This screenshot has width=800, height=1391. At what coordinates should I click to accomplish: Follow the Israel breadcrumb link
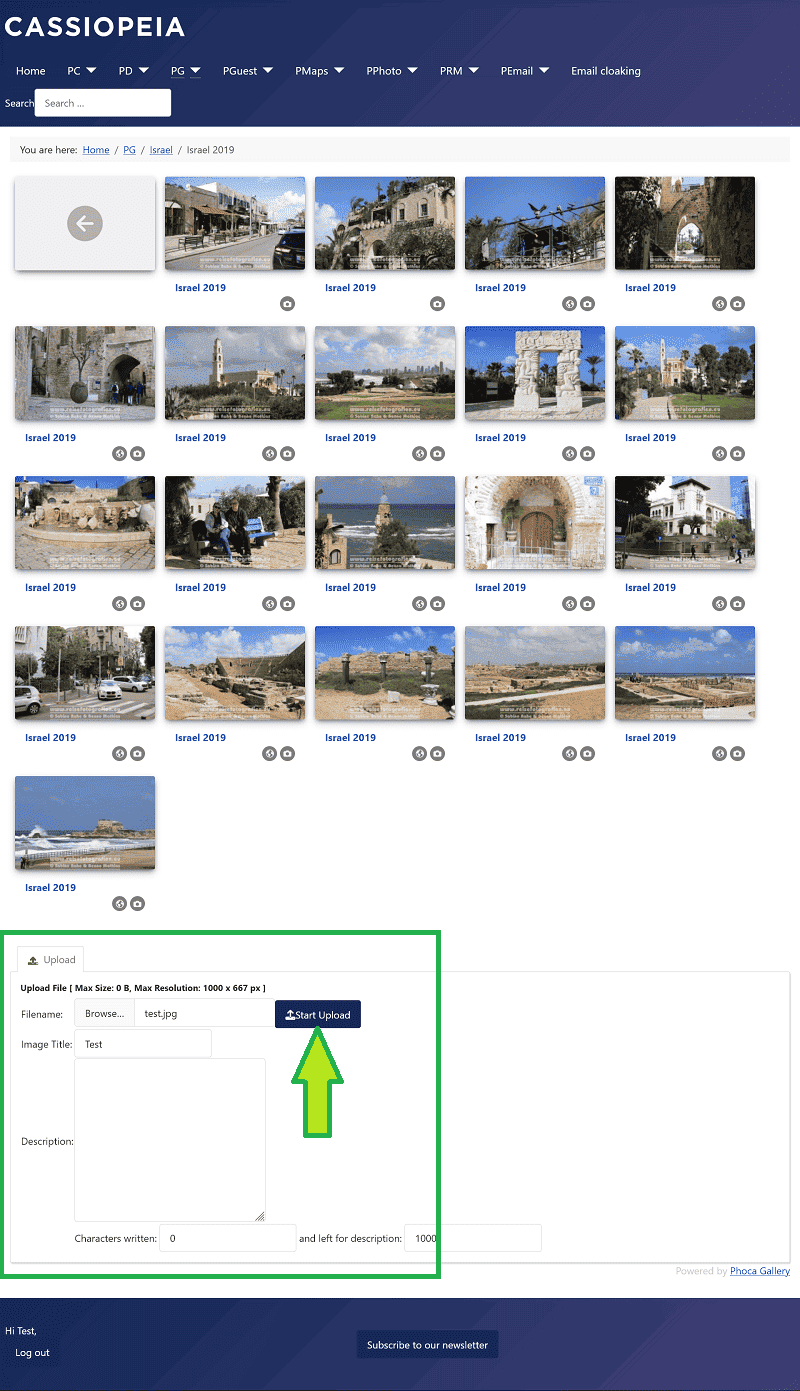[161, 150]
